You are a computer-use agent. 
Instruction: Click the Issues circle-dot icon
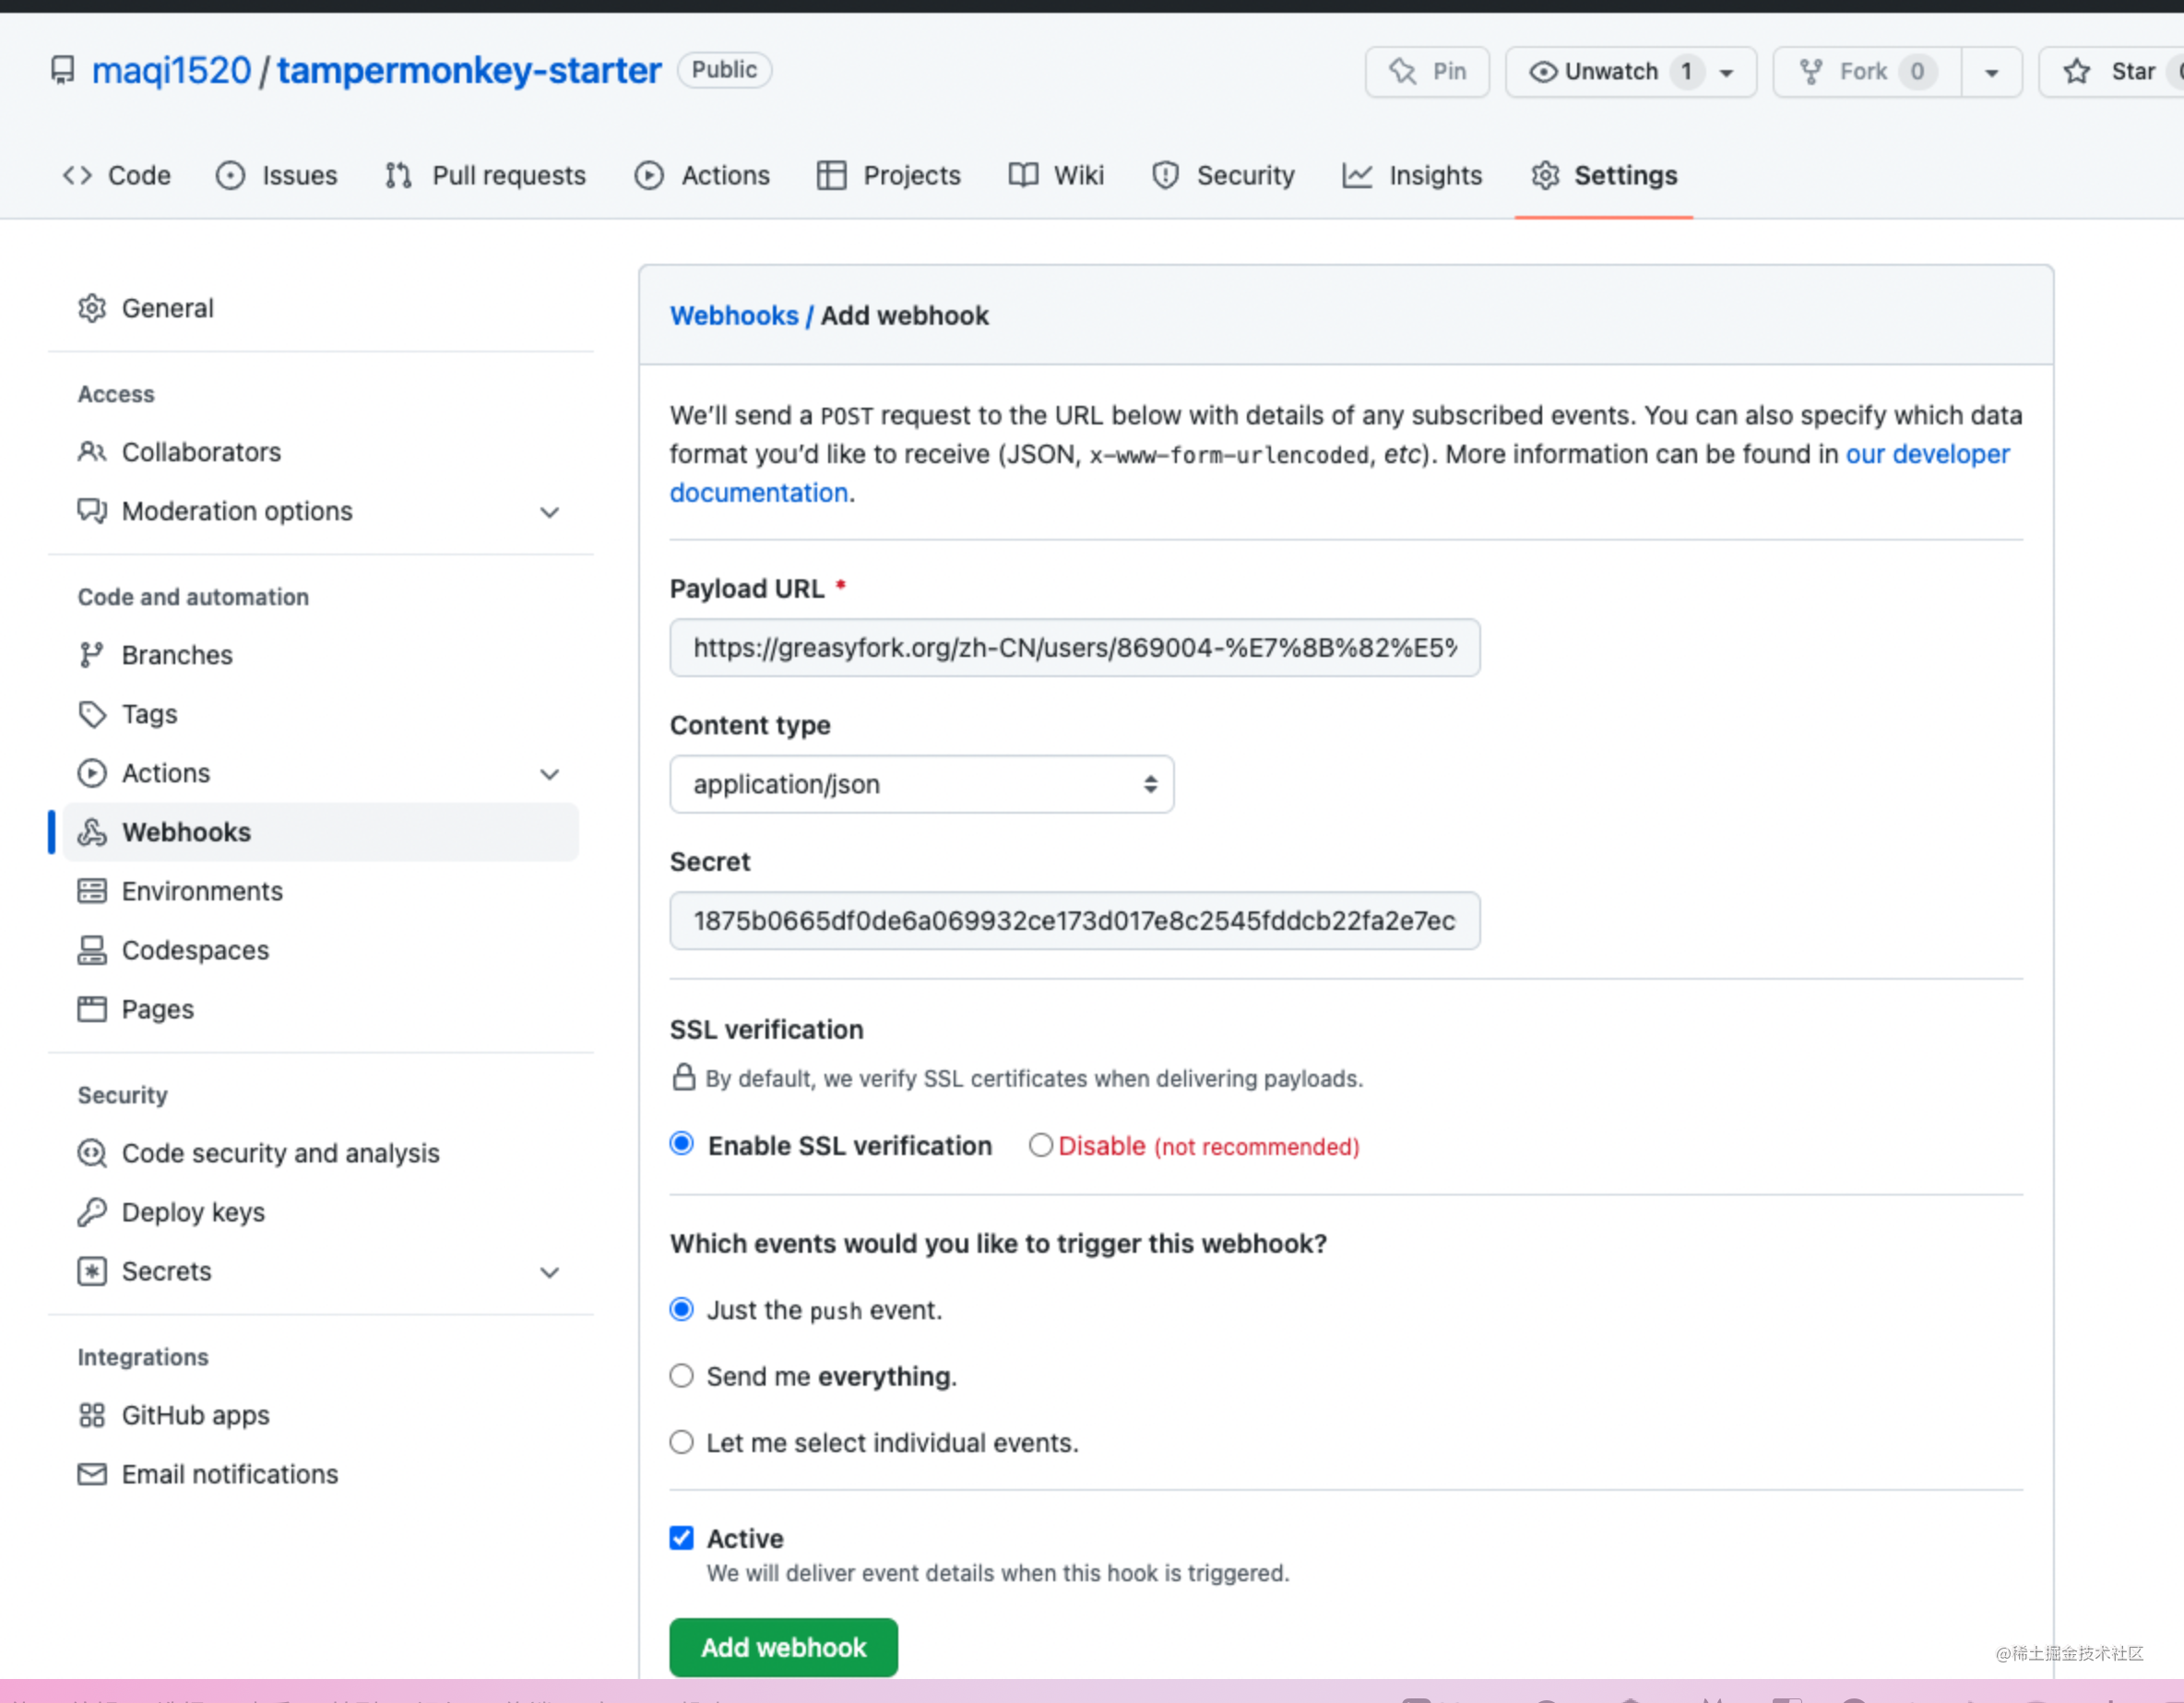pyautogui.click(x=230, y=176)
